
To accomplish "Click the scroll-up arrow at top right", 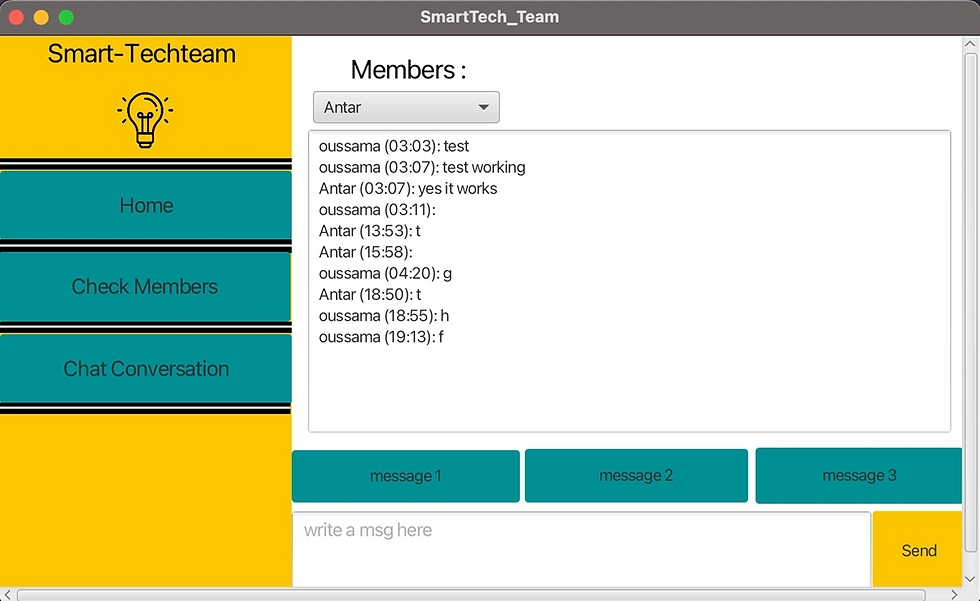I will 970,44.
